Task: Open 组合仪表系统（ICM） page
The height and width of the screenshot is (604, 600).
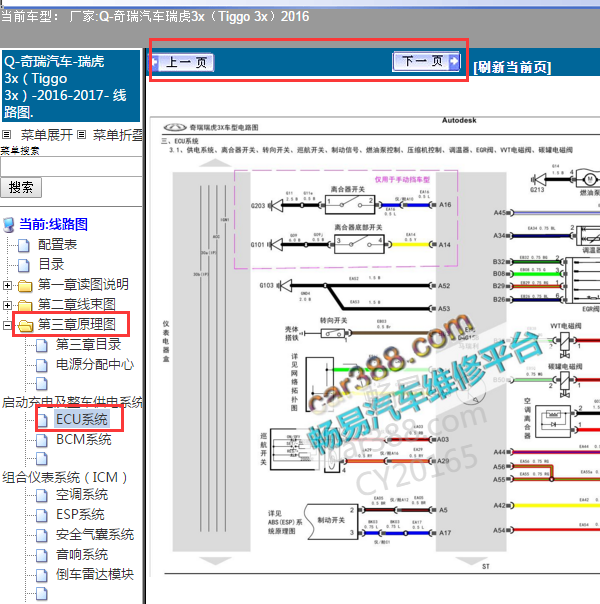Action: pos(65,477)
